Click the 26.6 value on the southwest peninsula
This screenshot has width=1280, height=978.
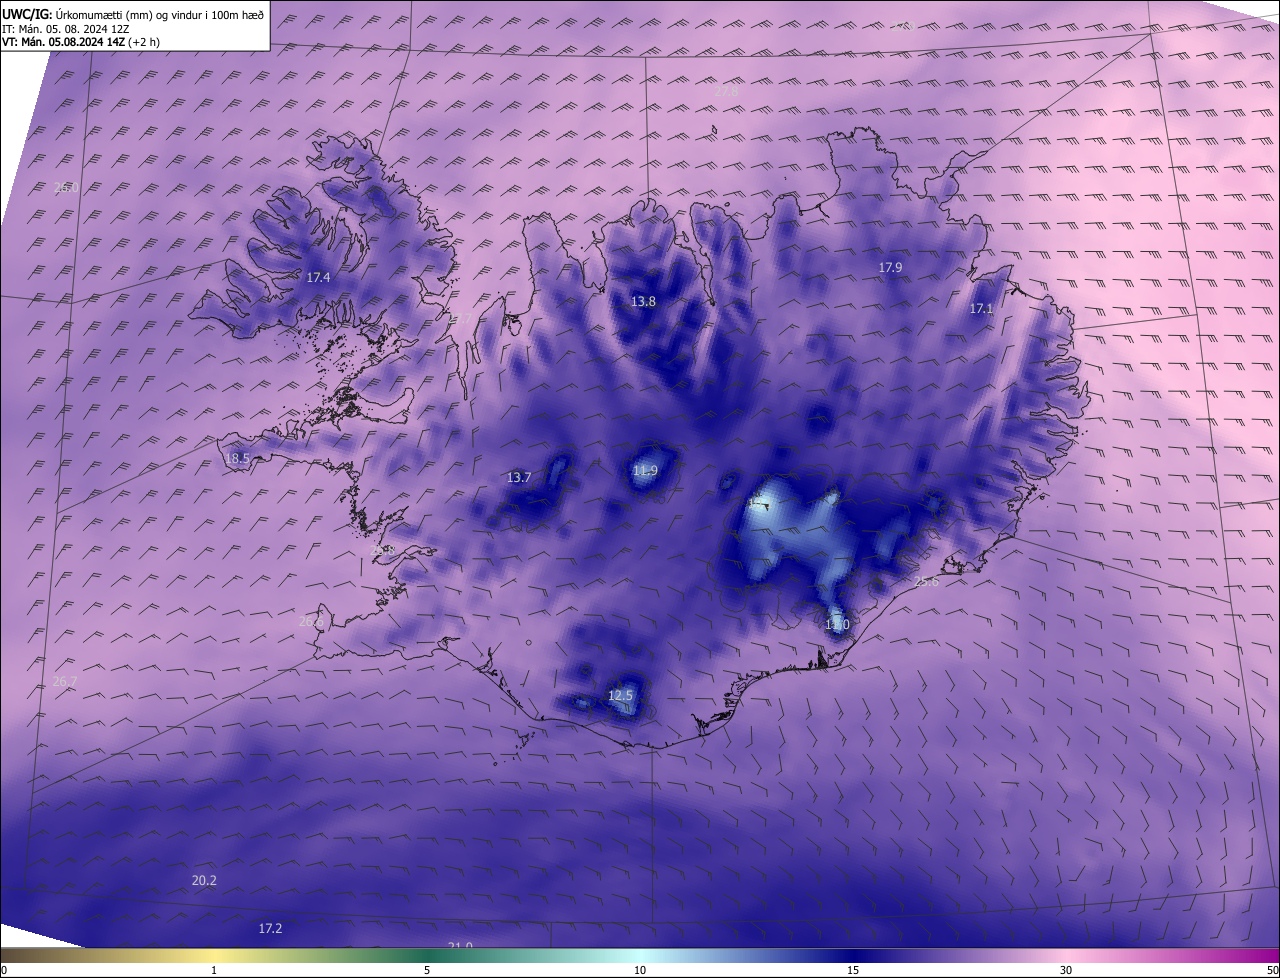[311, 622]
